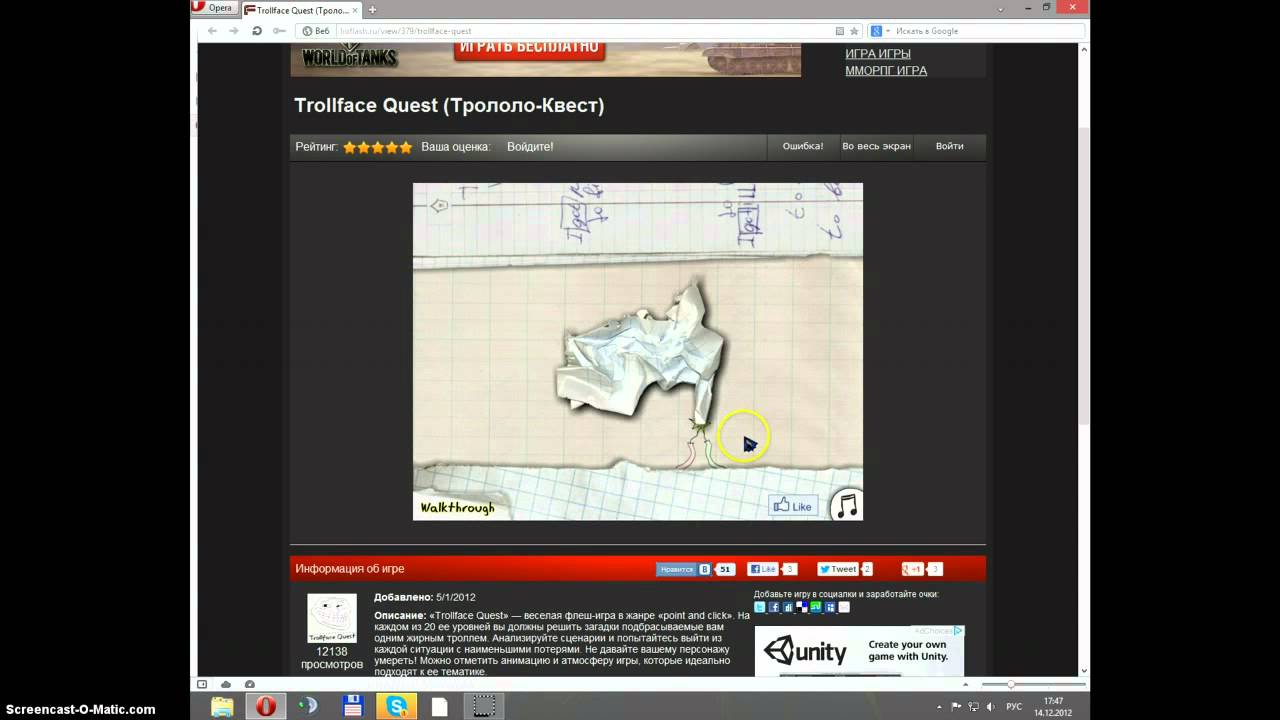Open File Explorer from the taskbar
1280x720 pixels.
pos(222,707)
